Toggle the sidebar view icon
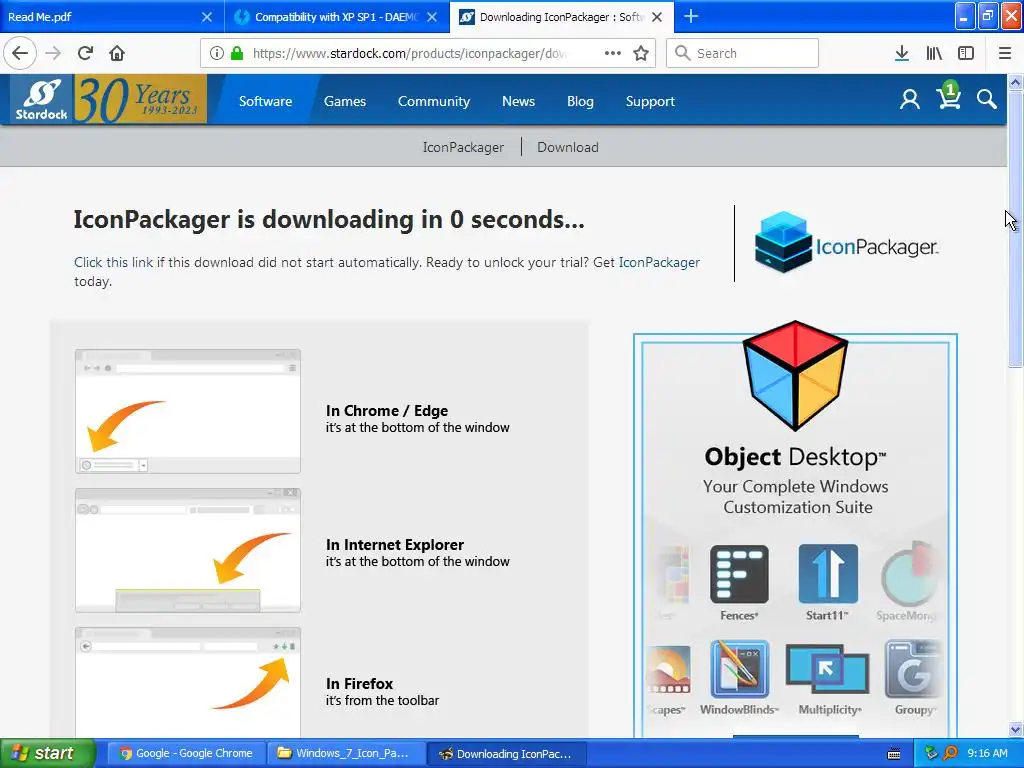This screenshot has height=768, width=1024. tap(966, 53)
